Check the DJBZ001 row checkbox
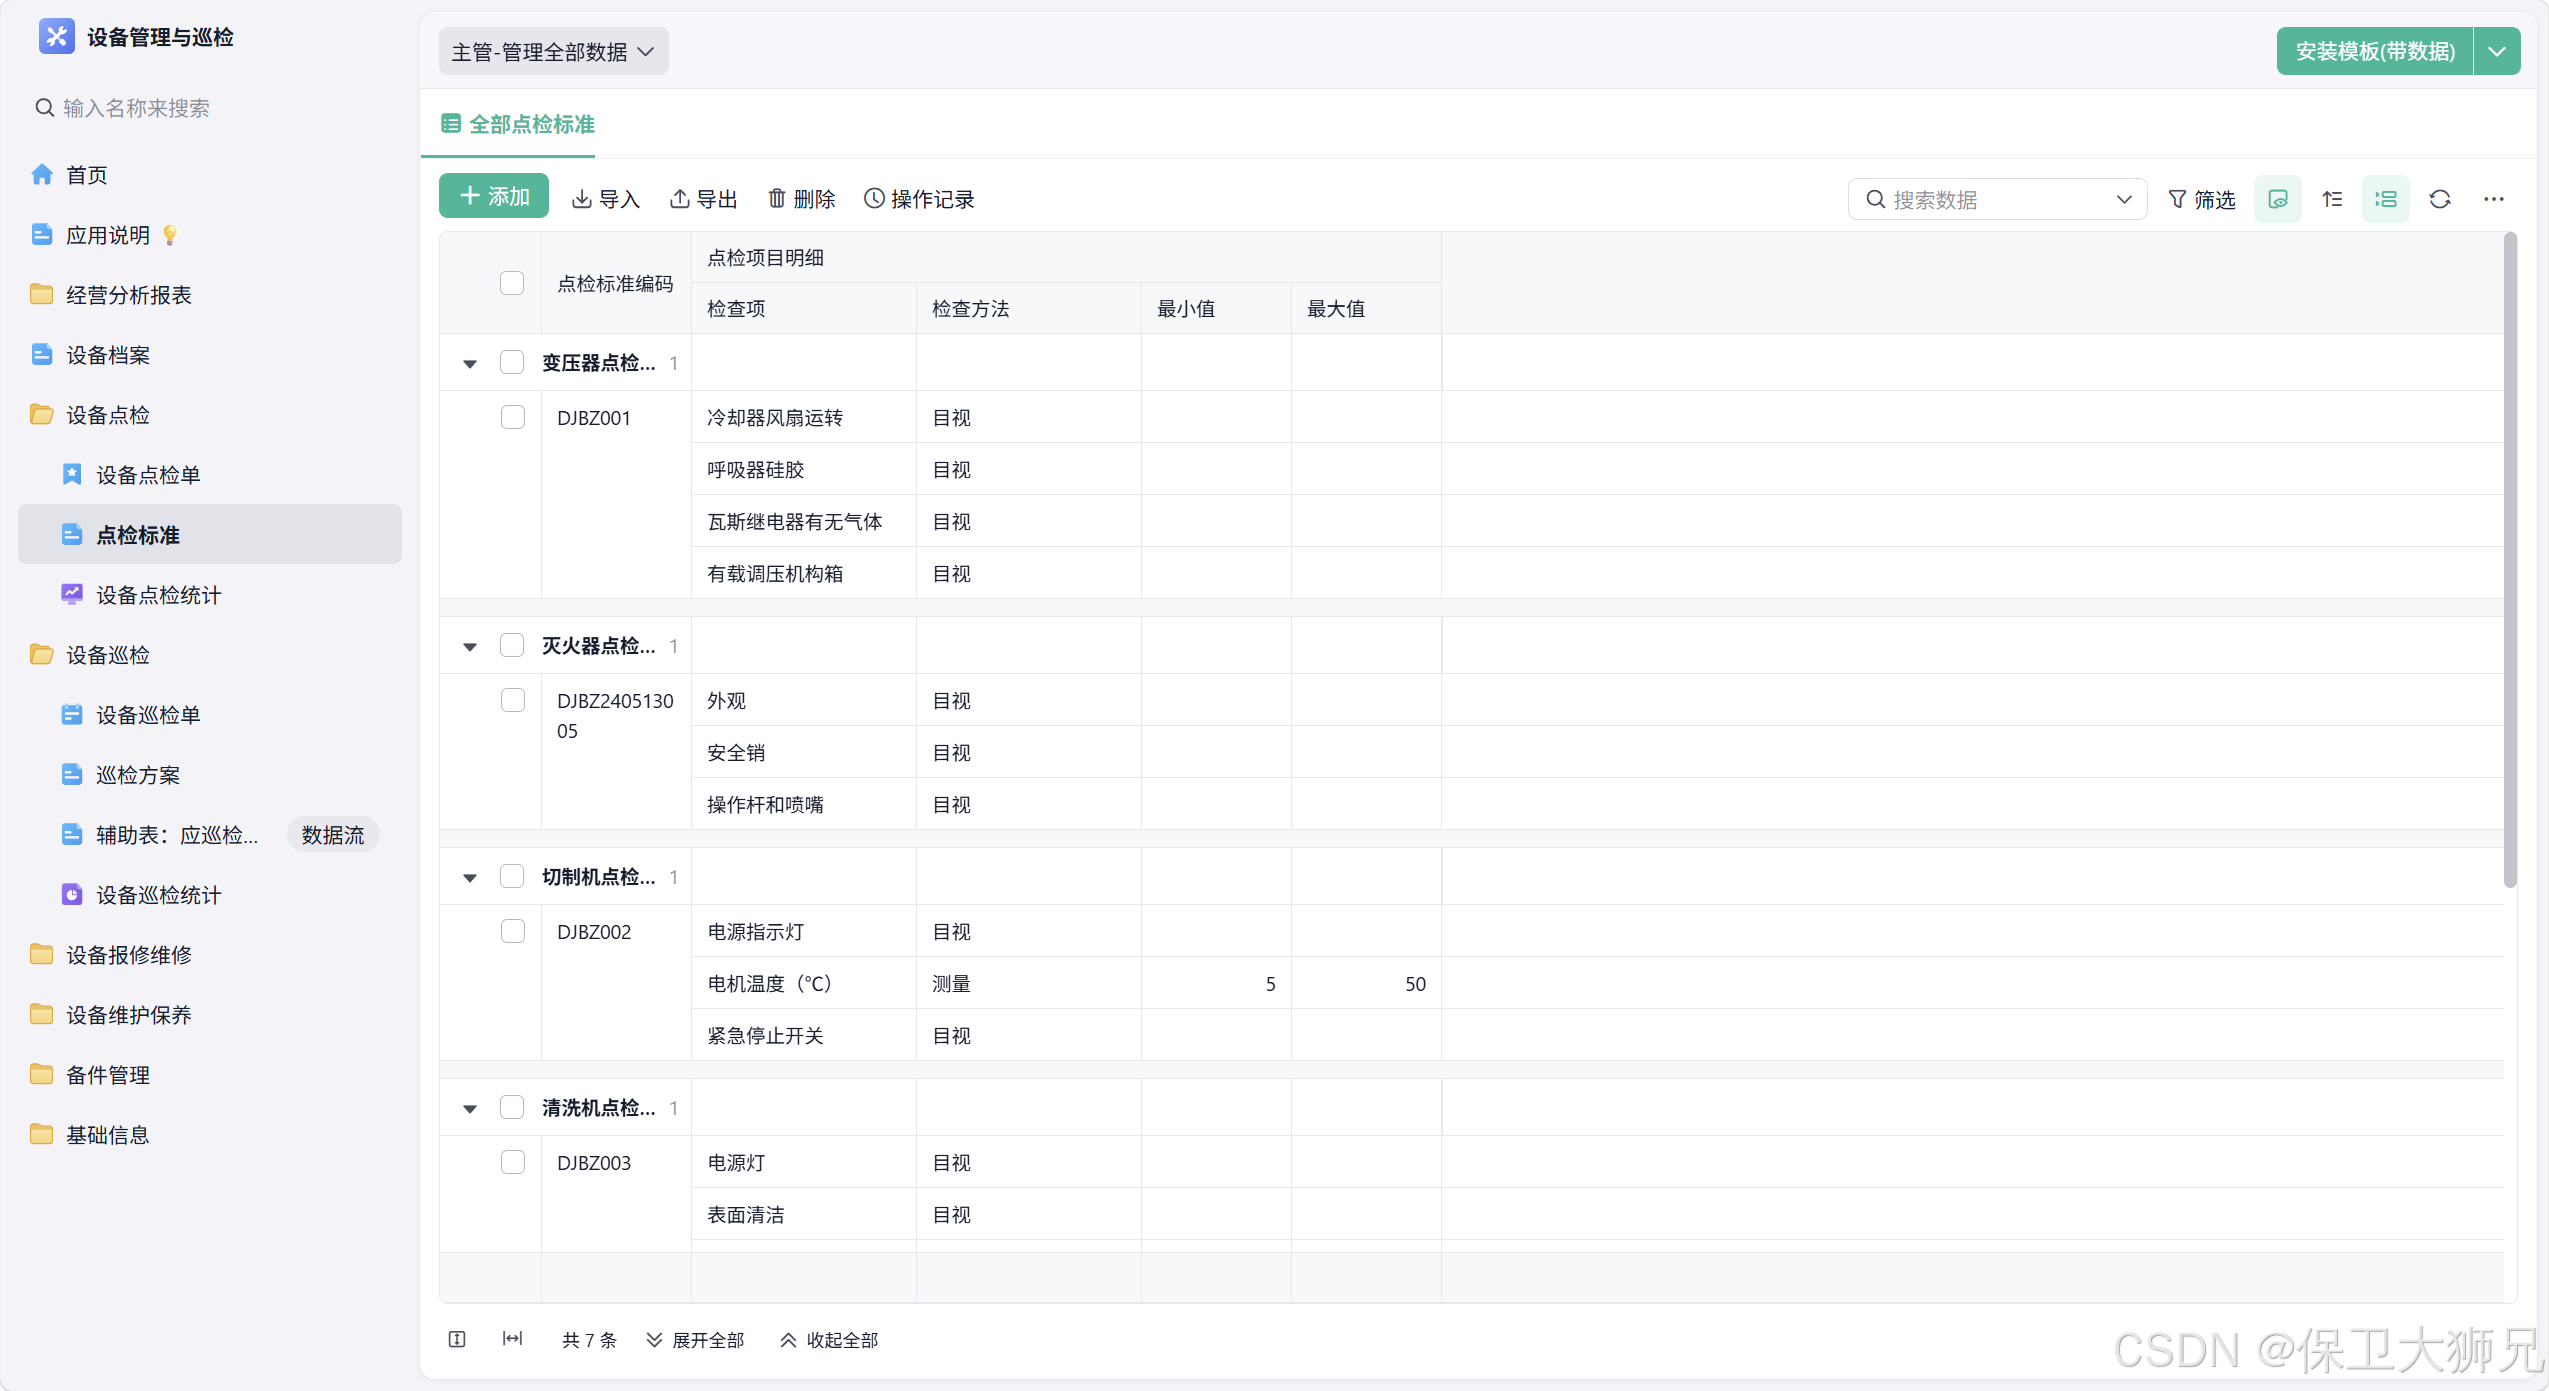The image size is (2549, 1391). pos(513,417)
